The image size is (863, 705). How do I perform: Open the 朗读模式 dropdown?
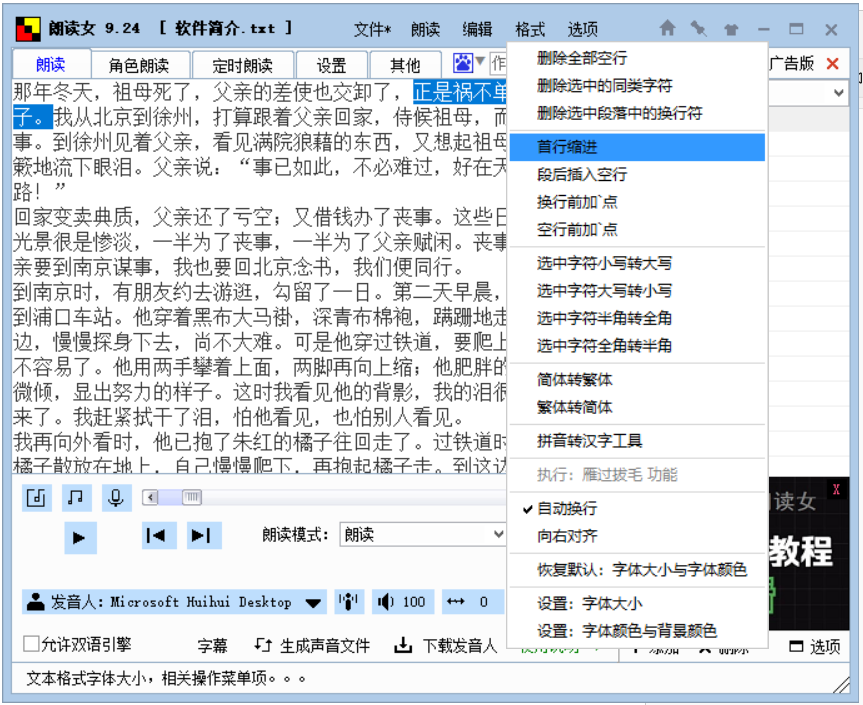tap(423, 535)
